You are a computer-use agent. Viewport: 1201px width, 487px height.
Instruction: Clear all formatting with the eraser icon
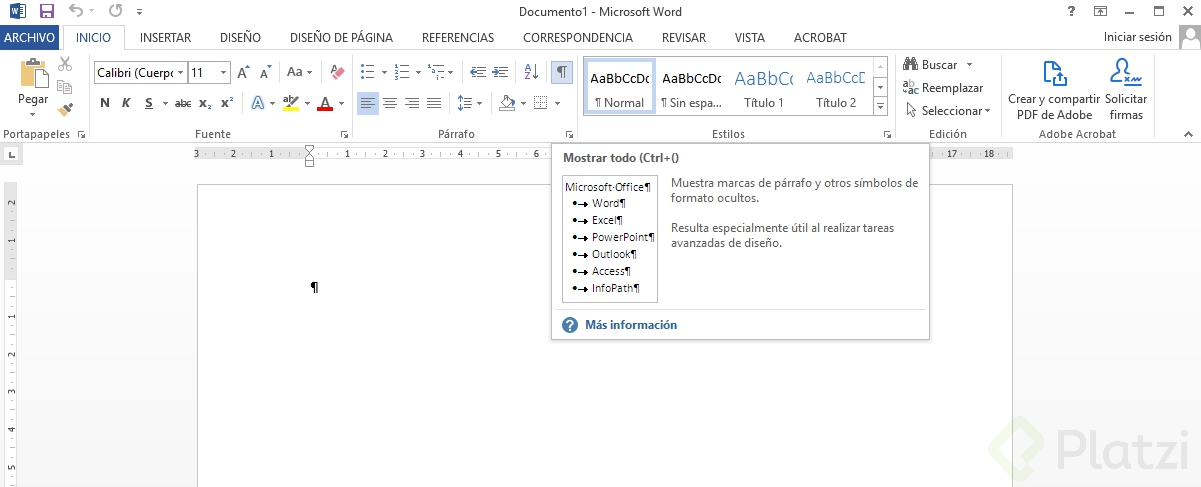(337, 73)
